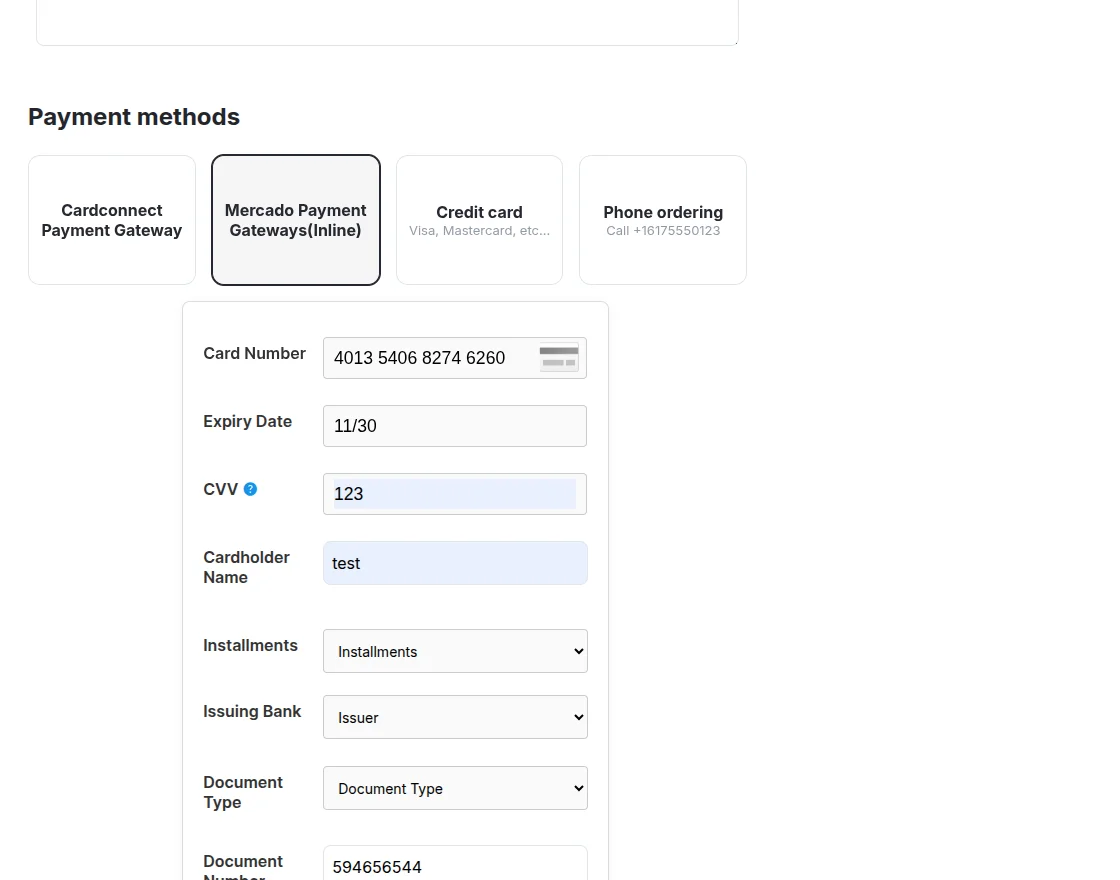
Task: Click the Expiry Date input field
Action: tap(455, 426)
